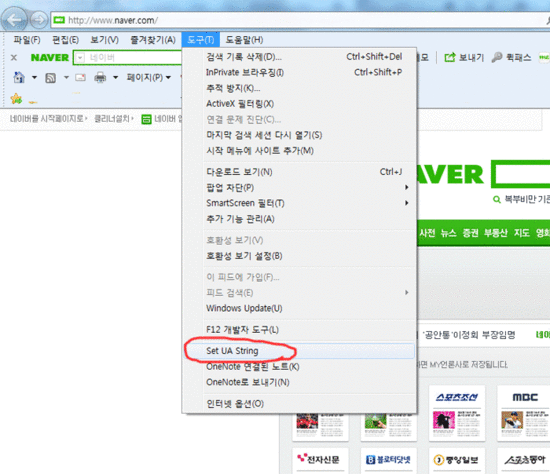Select 시작 메뉴에 사이트 추가(M)
The width and height of the screenshot is (550, 474).
[299, 151]
